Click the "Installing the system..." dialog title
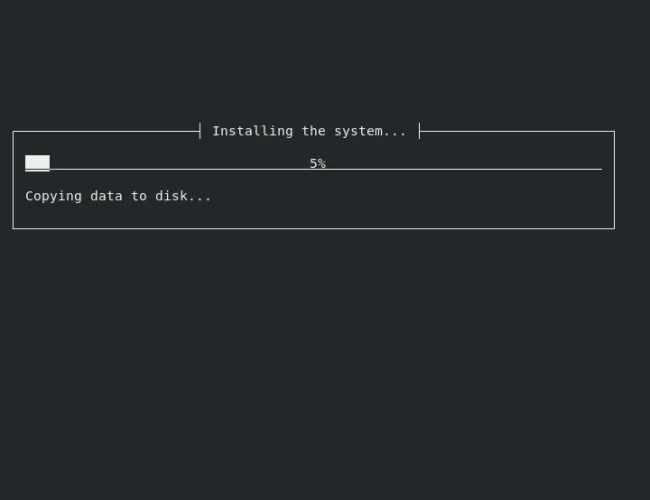 point(309,131)
